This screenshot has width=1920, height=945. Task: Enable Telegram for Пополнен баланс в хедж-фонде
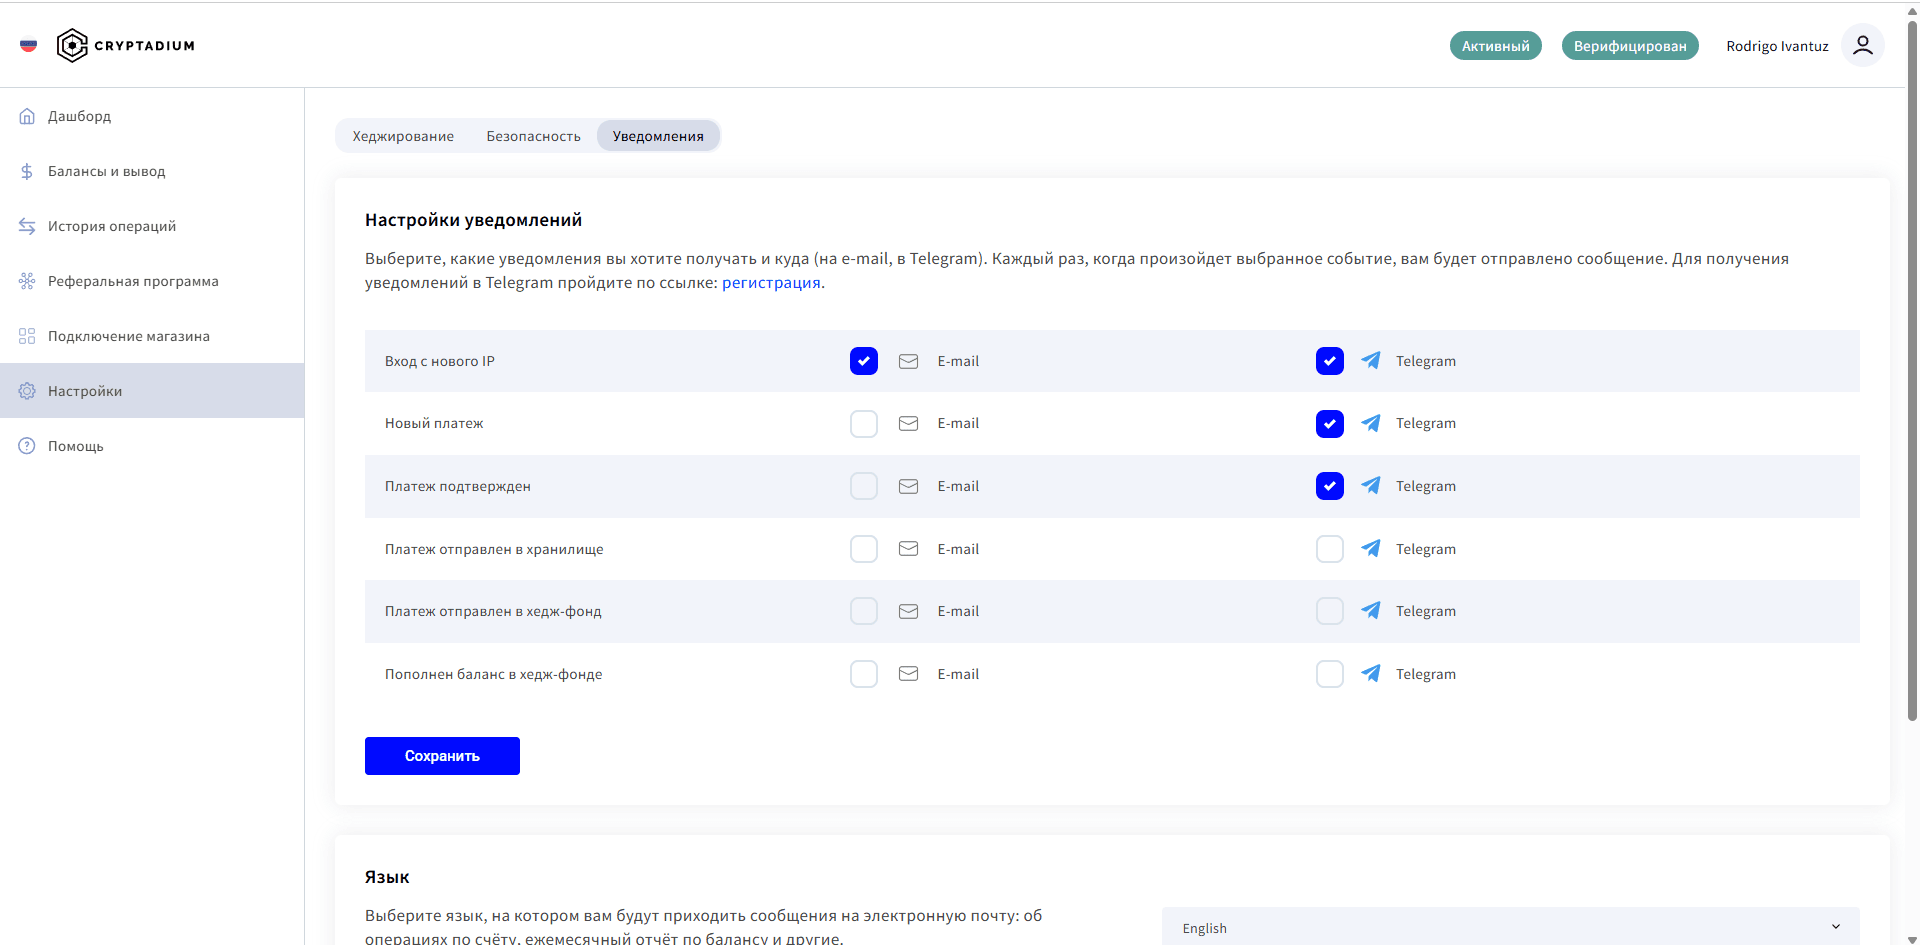click(x=1330, y=674)
